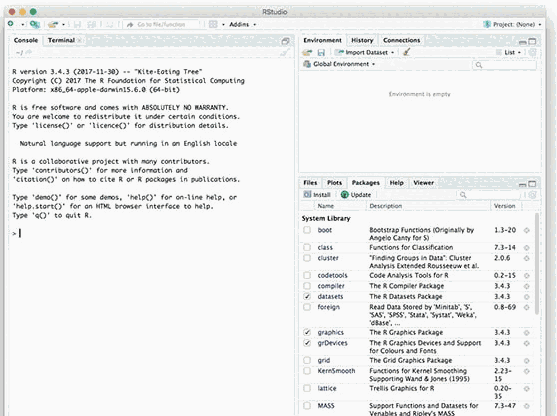The width and height of the screenshot is (557, 416).
Task: Click the Packages search field
Action: tap(488, 195)
